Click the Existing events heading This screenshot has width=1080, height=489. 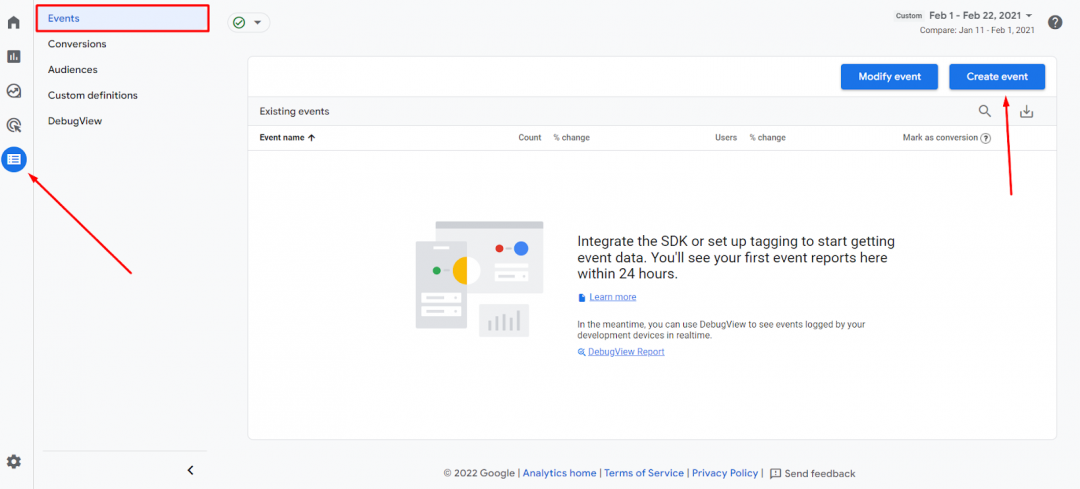click(x=294, y=111)
